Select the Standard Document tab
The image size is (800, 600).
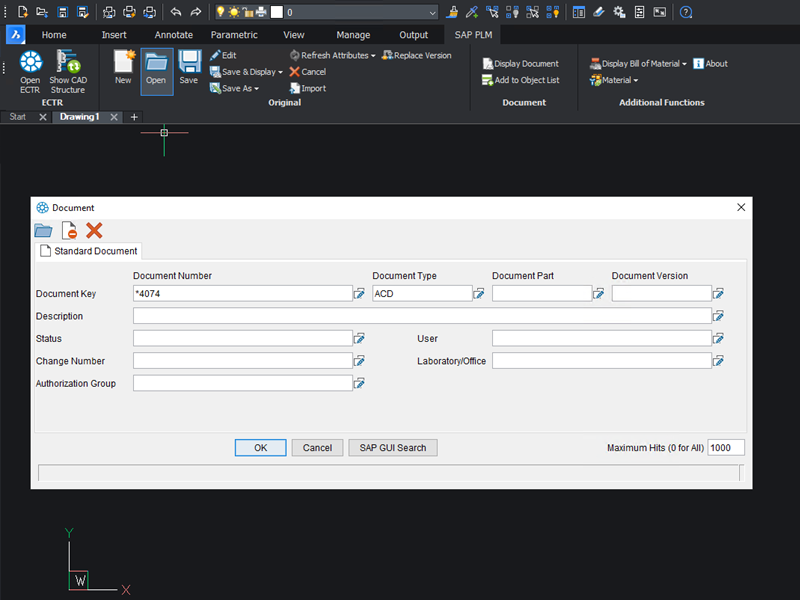coord(89,251)
